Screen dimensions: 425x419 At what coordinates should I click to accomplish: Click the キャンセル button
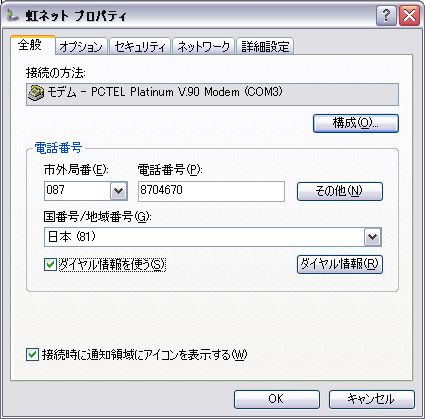pyautogui.click(x=372, y=399)
